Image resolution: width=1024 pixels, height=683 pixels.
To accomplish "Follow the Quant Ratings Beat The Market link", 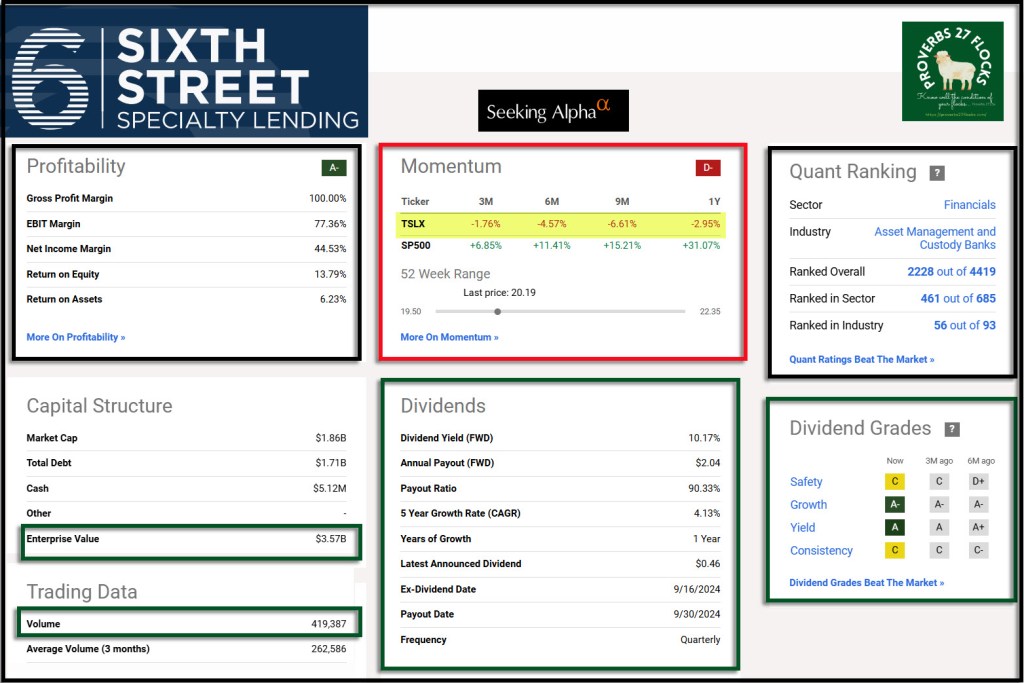I will (861, 359).
